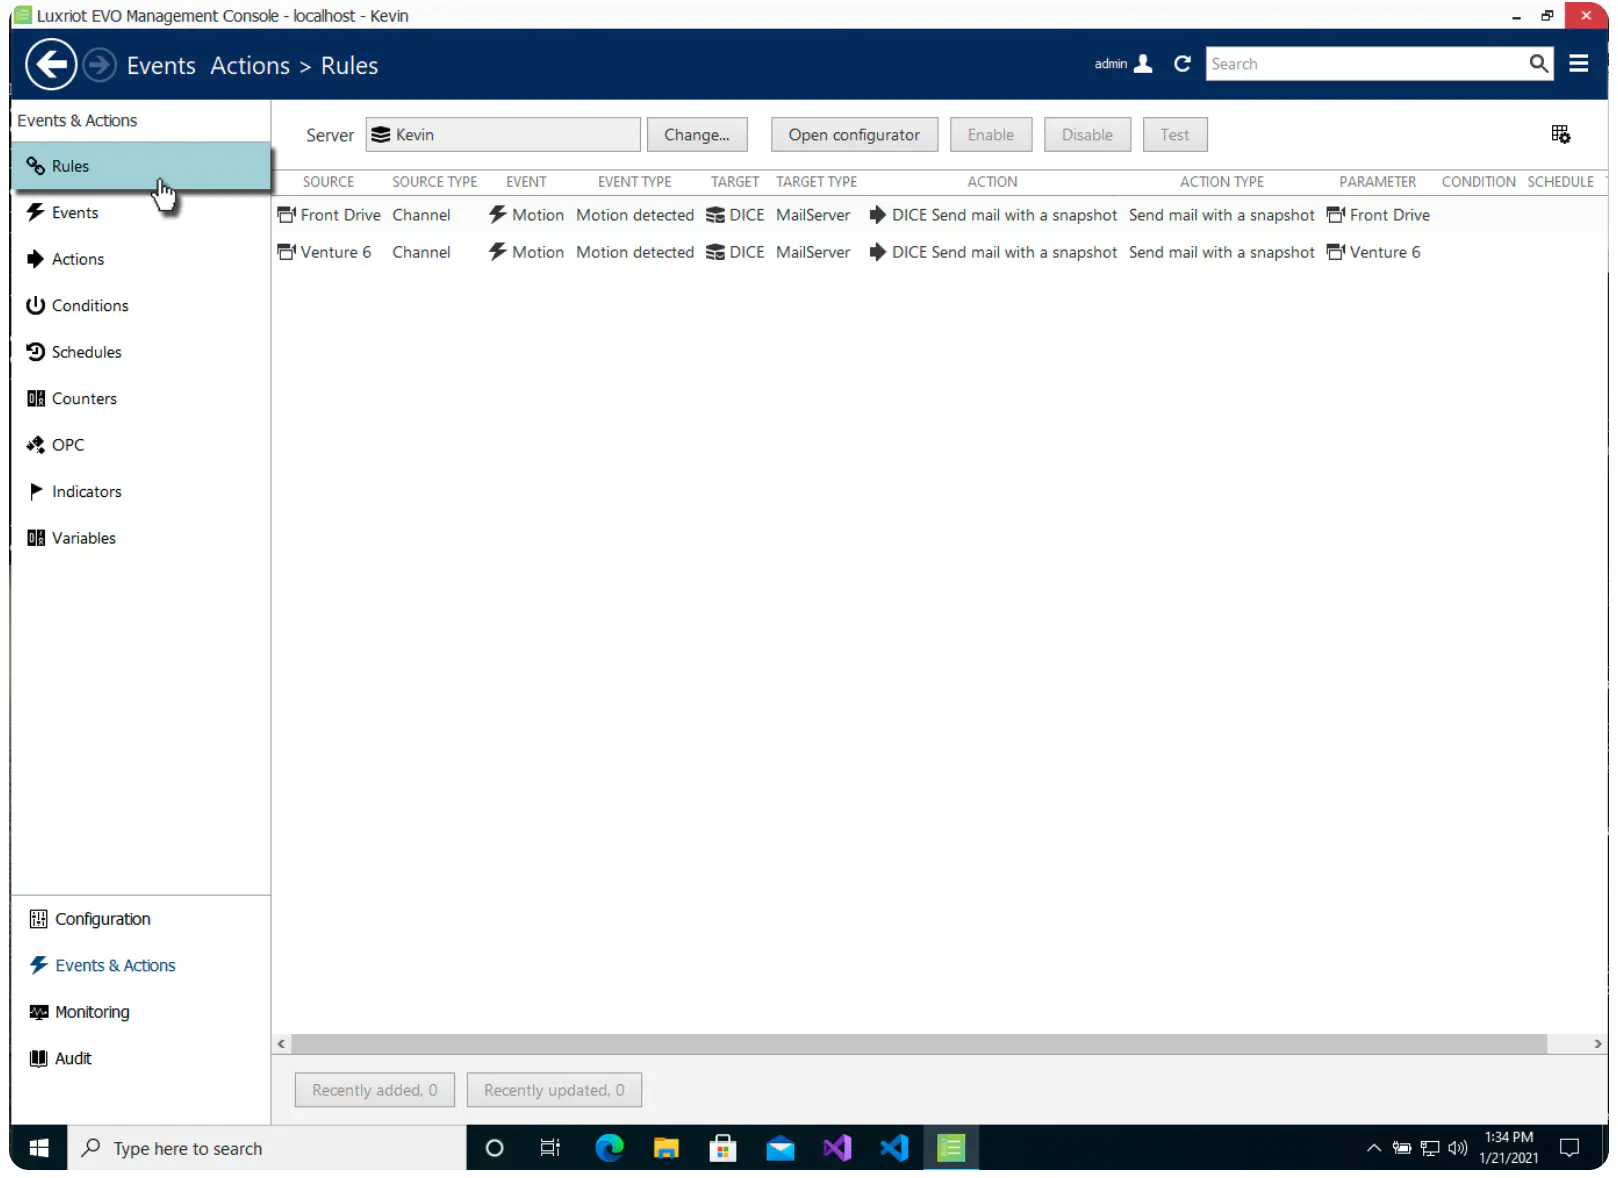The image size is (1618, 1178).
Task: Click the OPC icon in sidebar
Action: pyautogui.click(x=36, y=445)
